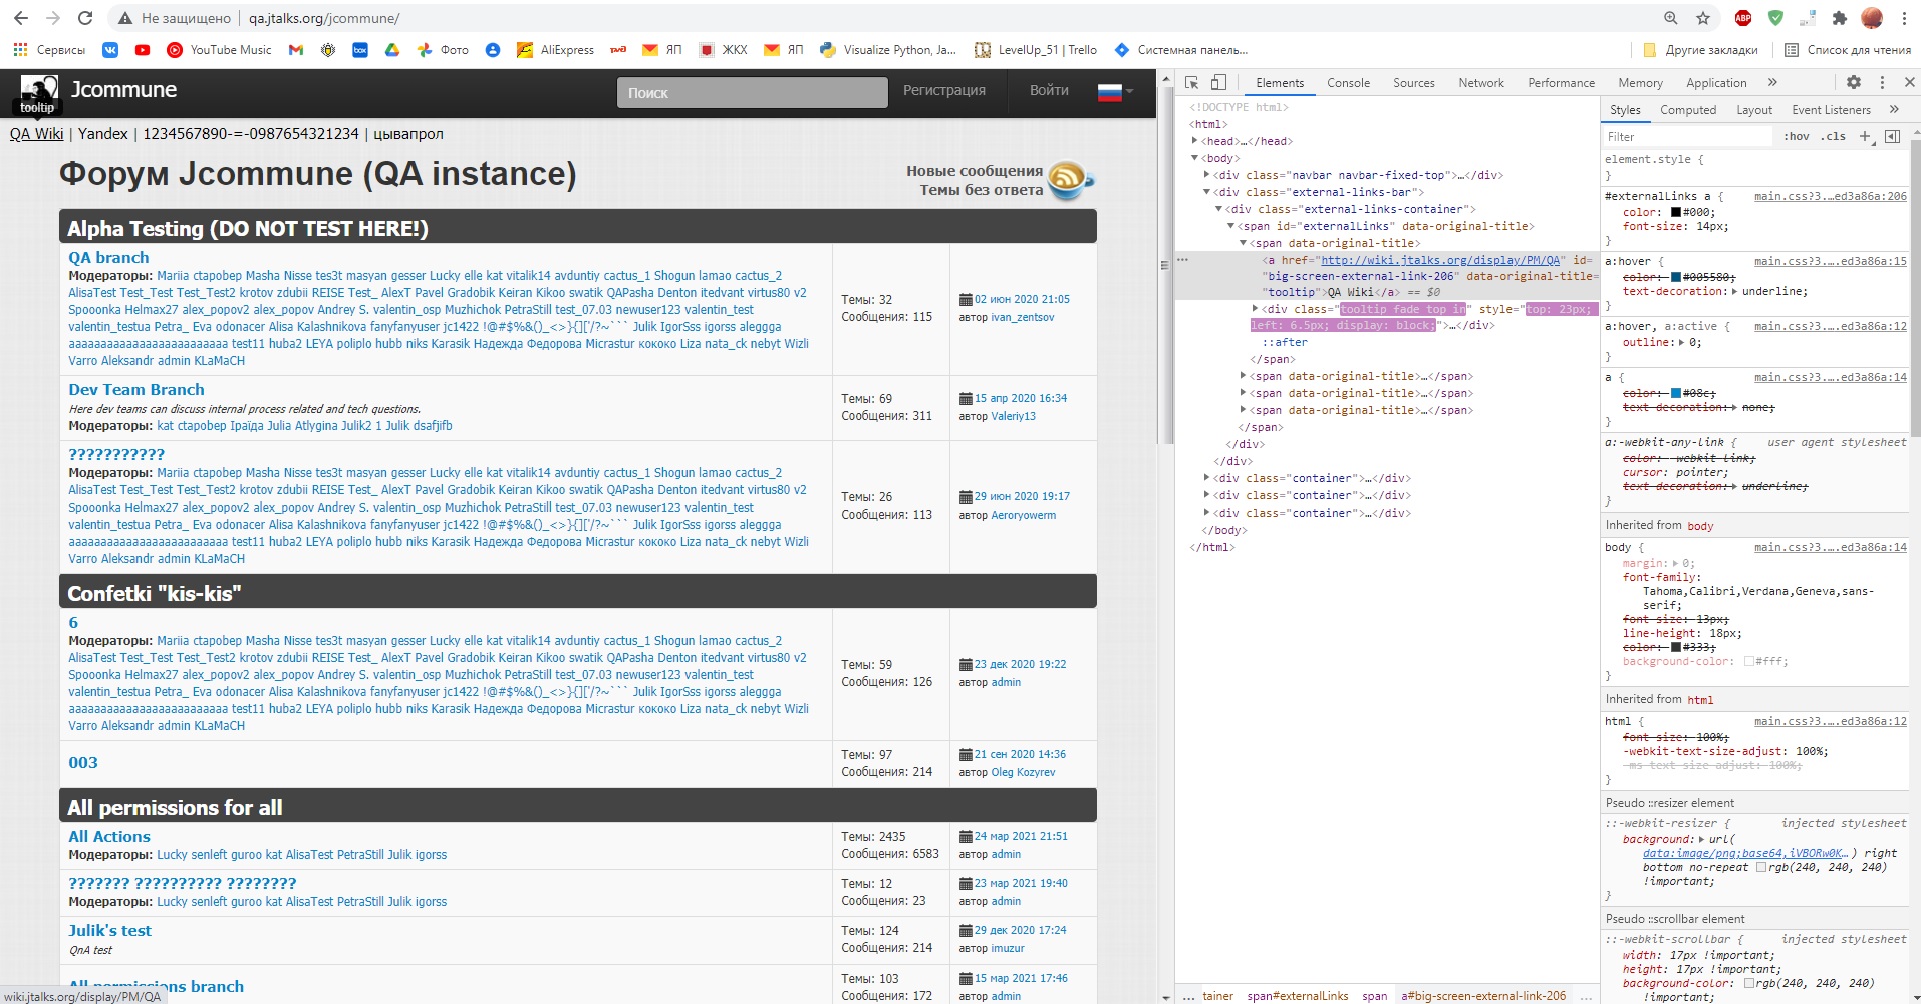This screenshot has width=1921, height=1004.
Task: Open DevTools settings gear
Action: [1854, 83]
